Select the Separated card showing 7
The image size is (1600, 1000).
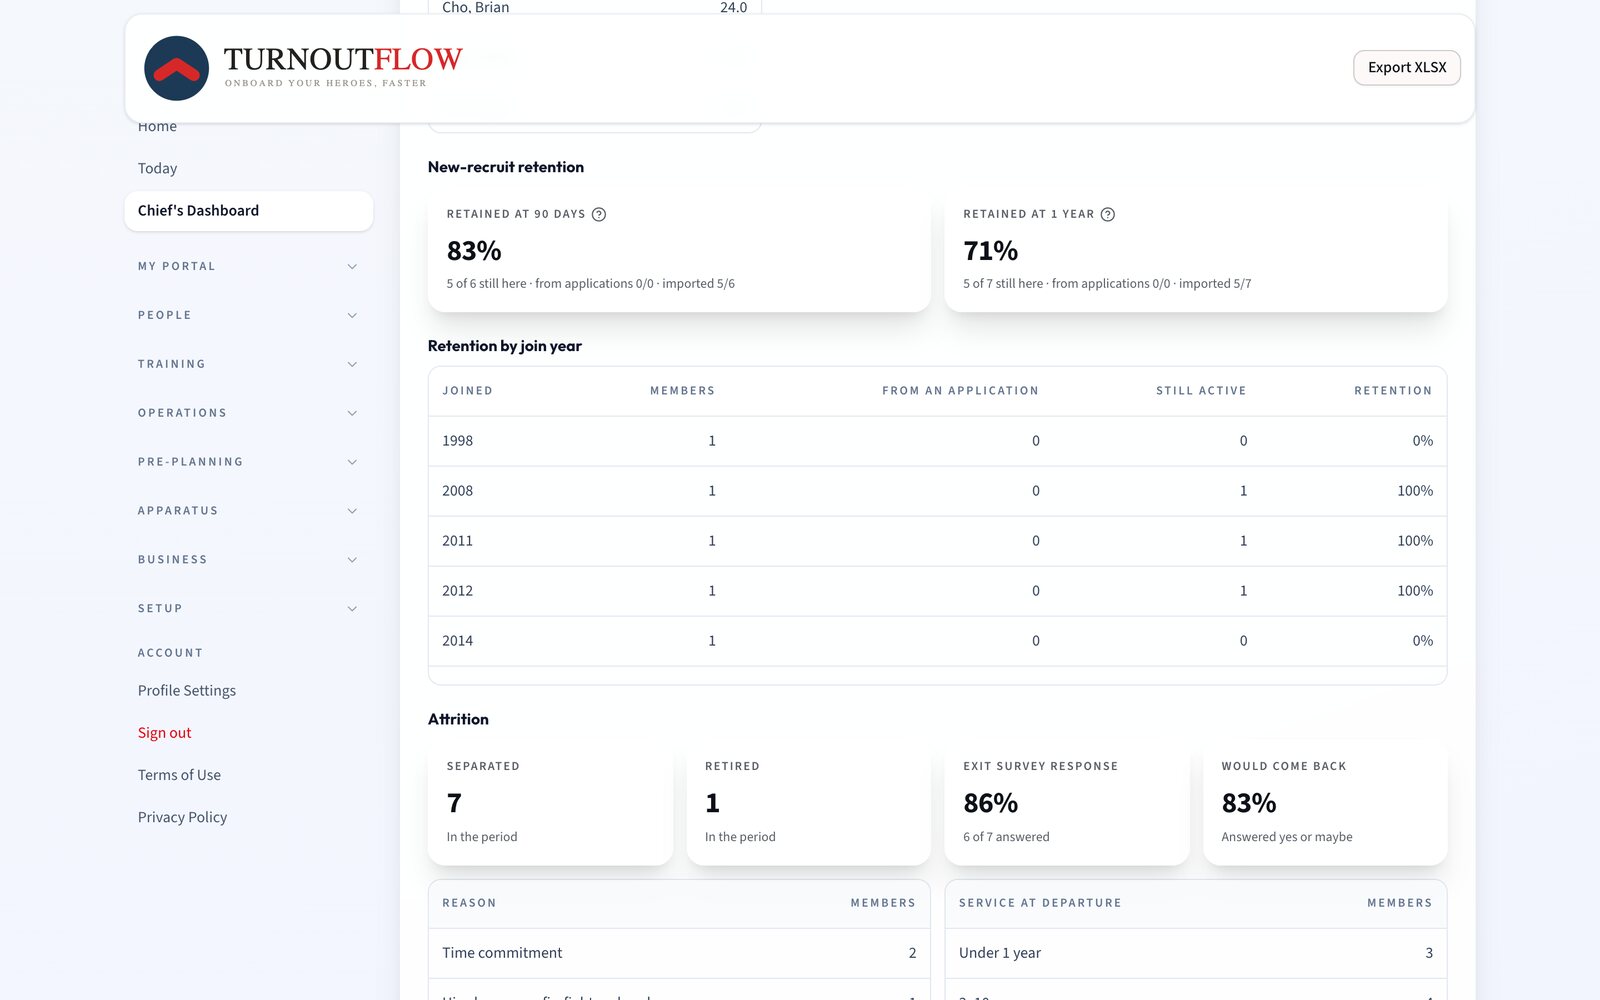pyautogui.click(x=550, y=802)
